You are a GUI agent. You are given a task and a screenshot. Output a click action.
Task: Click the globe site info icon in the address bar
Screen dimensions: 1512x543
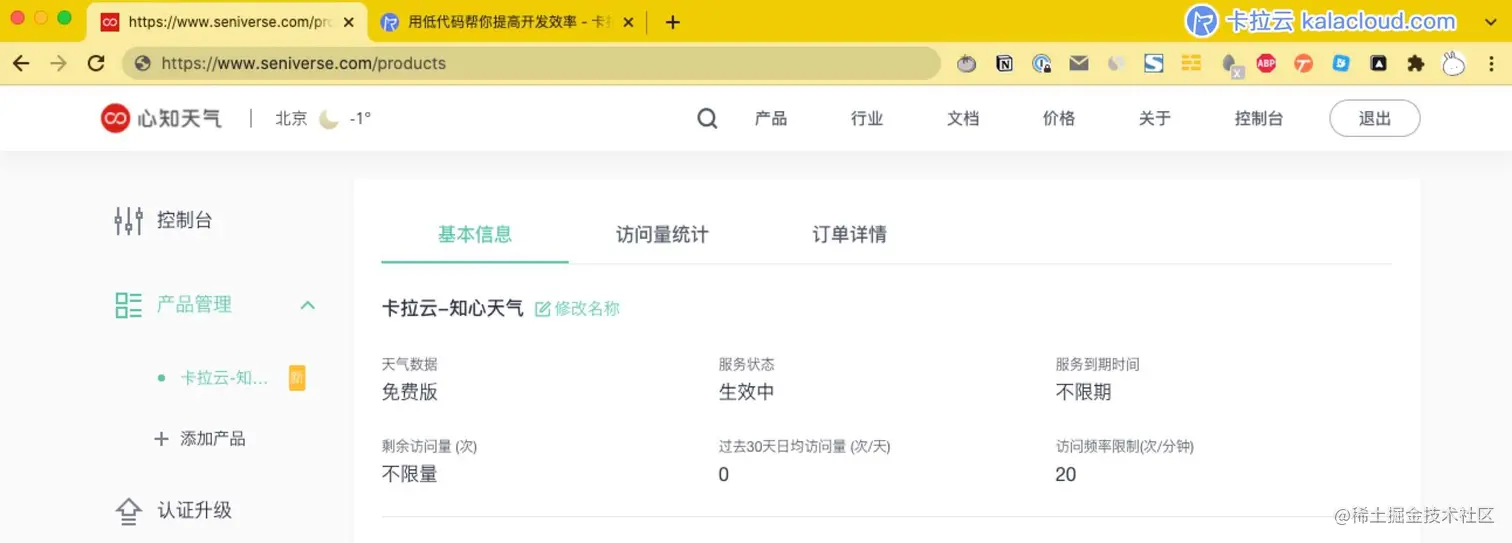click(143, 63)
